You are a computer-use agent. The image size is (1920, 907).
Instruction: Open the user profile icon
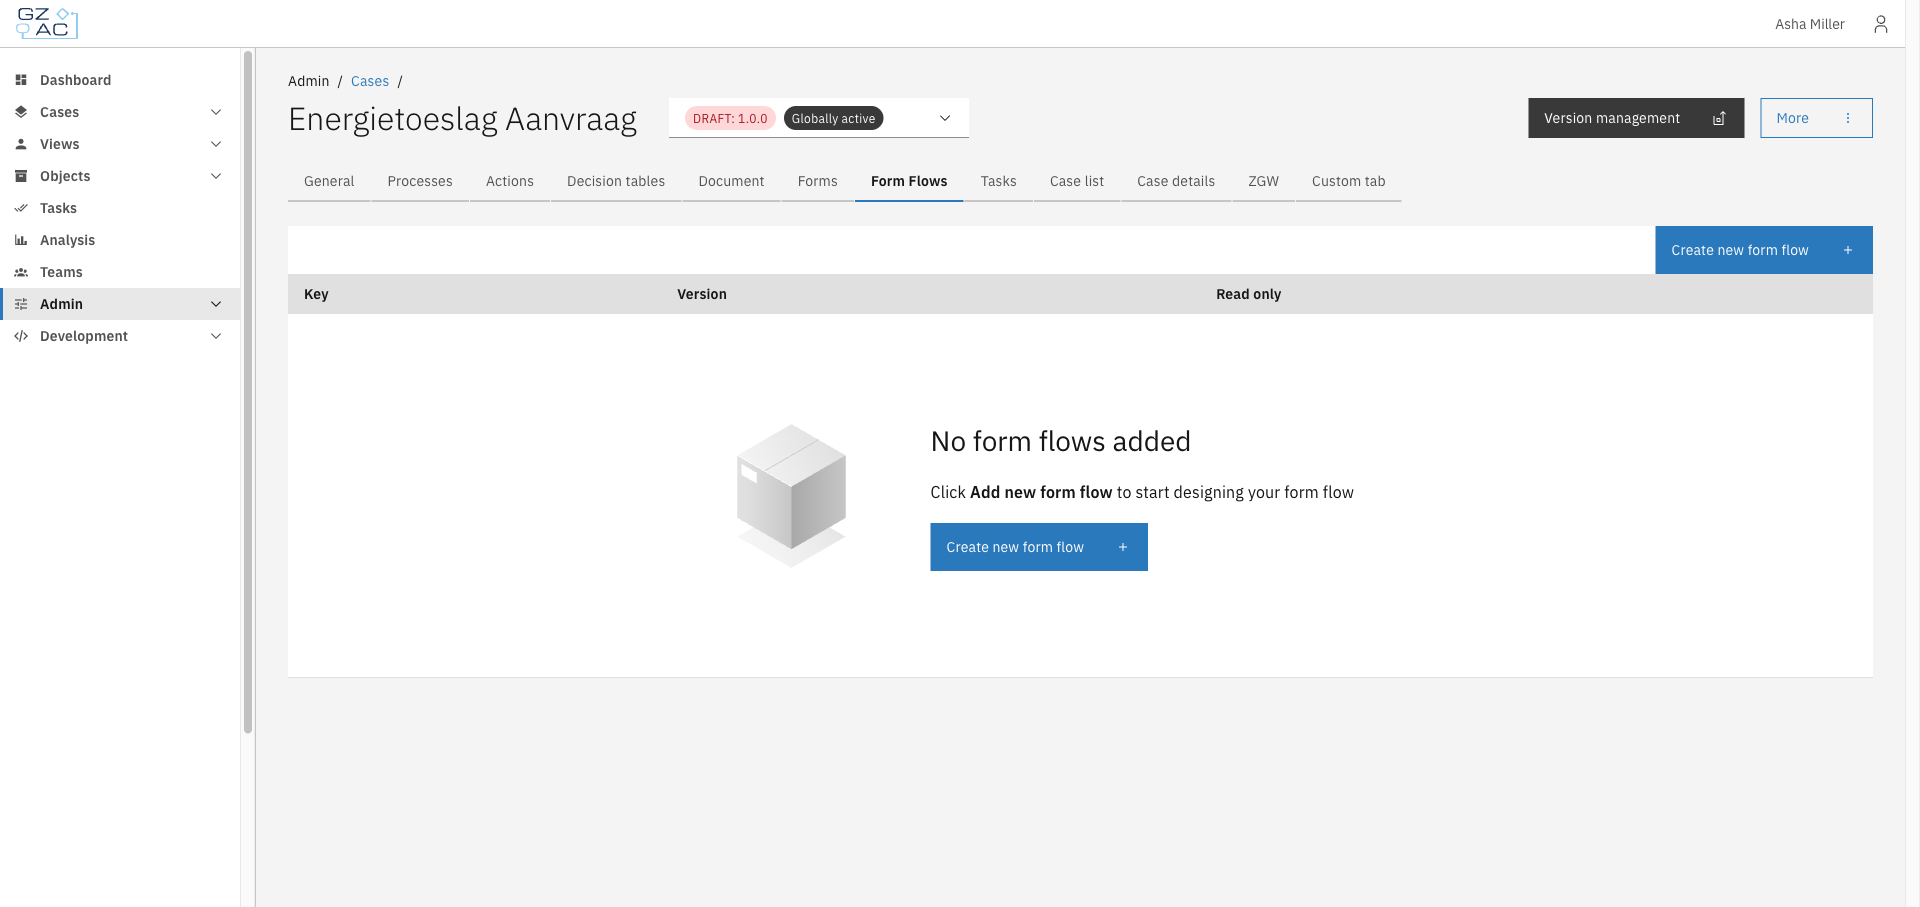pos(1880,24)
